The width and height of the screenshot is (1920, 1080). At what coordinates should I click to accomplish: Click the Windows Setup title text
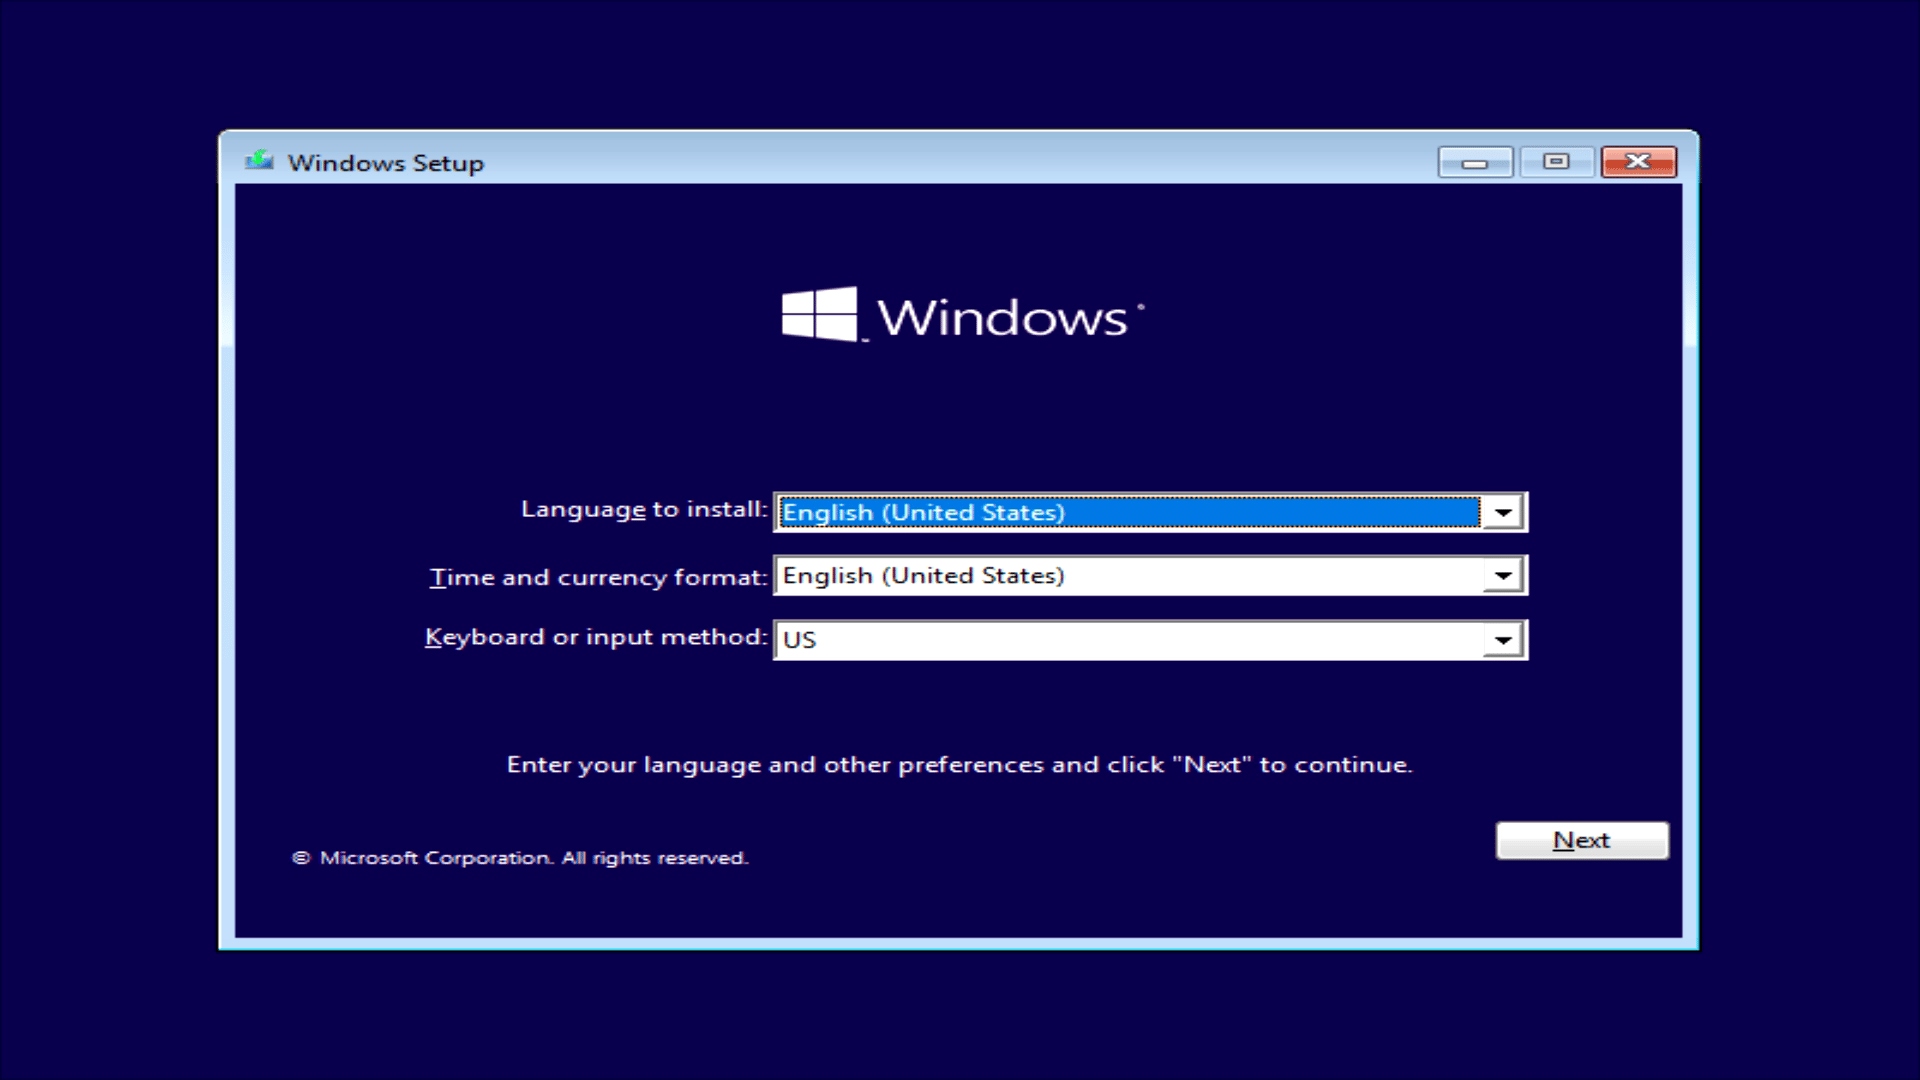point(386,163)
